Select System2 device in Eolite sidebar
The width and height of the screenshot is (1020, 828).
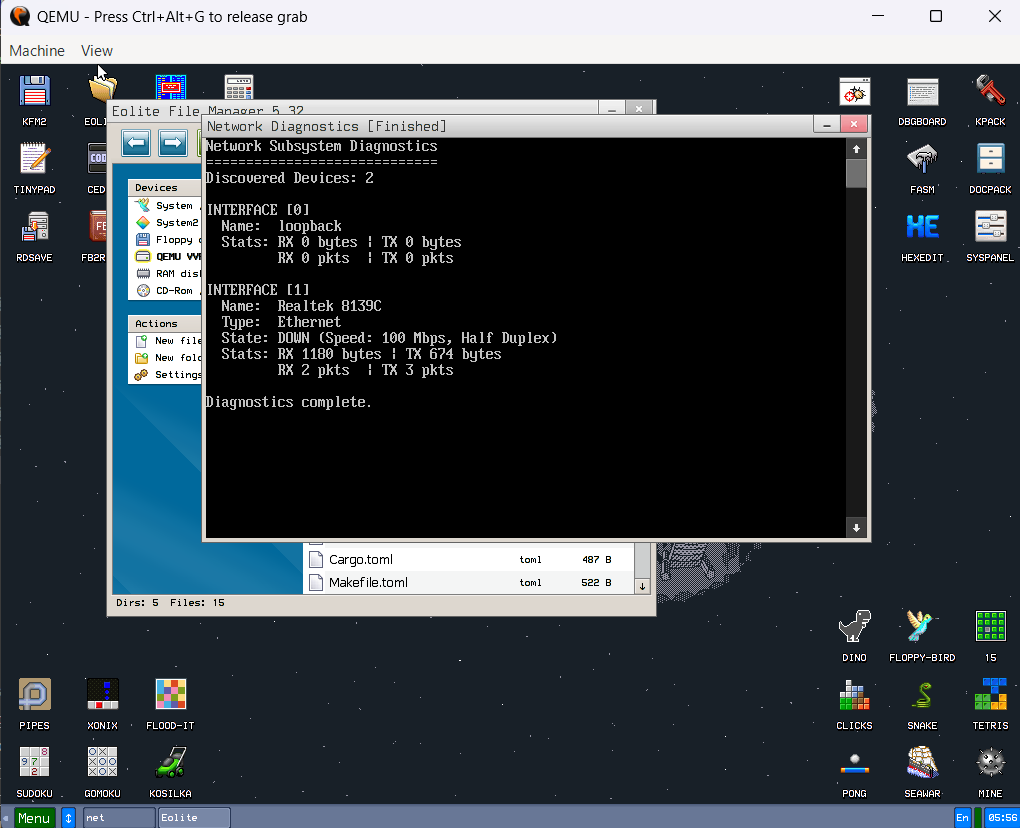(168, 222)
